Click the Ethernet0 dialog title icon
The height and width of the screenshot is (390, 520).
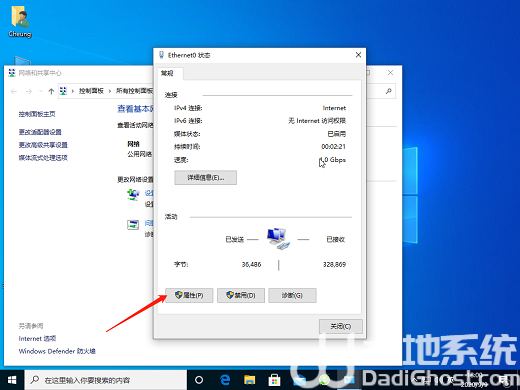[x=162, y=55]
